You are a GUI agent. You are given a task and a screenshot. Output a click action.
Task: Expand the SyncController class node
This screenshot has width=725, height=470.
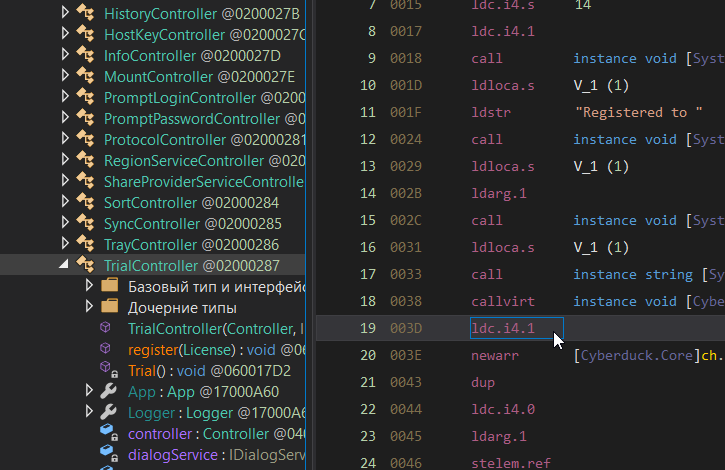click(x=66, y=224)
